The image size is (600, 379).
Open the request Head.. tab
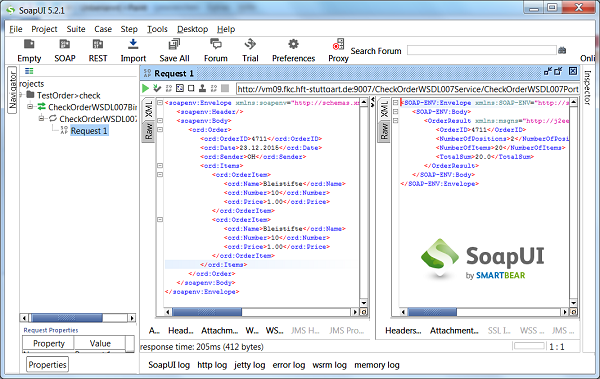181,330
